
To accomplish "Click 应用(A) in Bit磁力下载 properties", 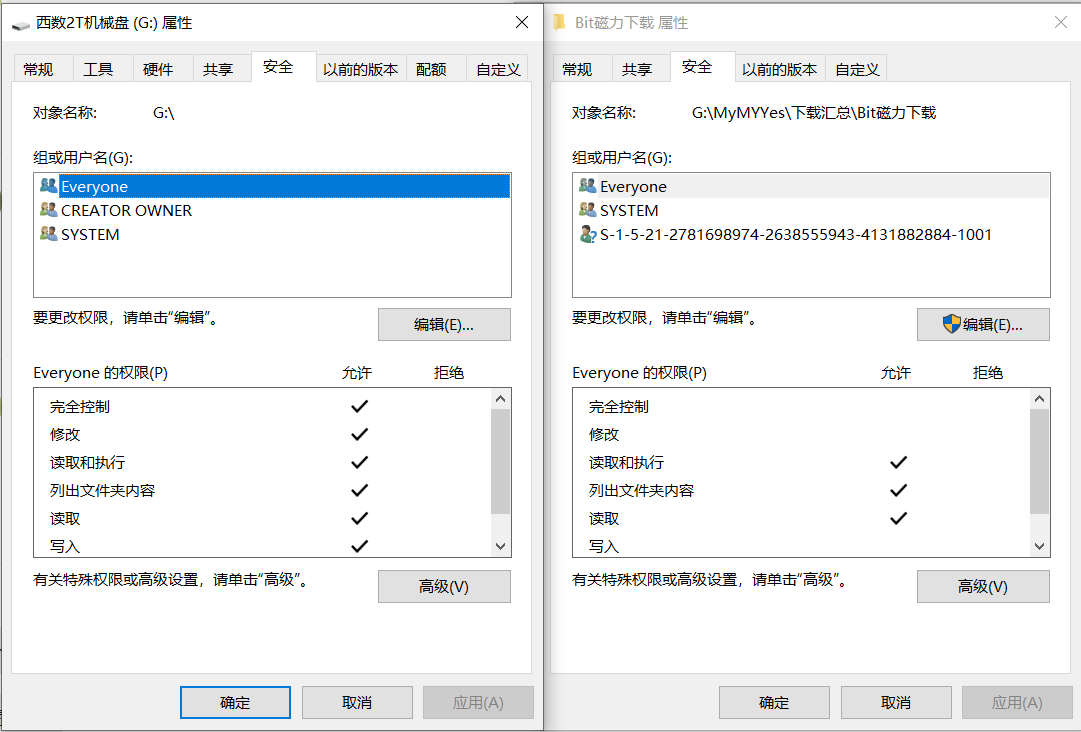I will tap(1018, 702).
